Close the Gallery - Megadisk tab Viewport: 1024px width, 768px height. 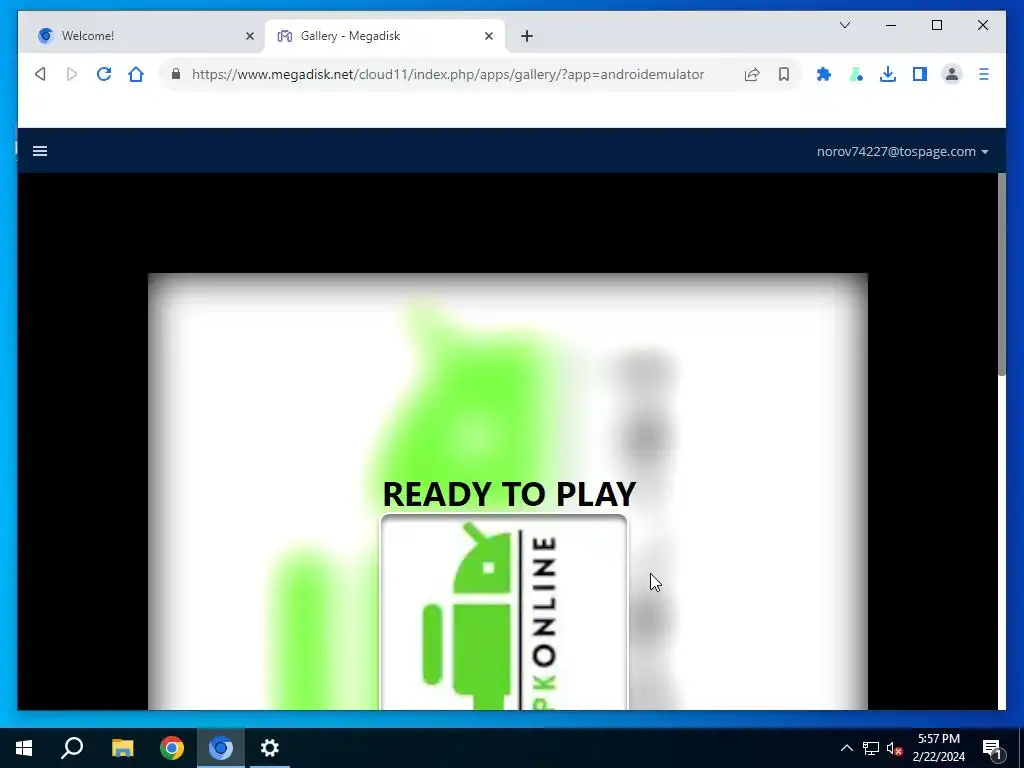(x=488, y=36)
